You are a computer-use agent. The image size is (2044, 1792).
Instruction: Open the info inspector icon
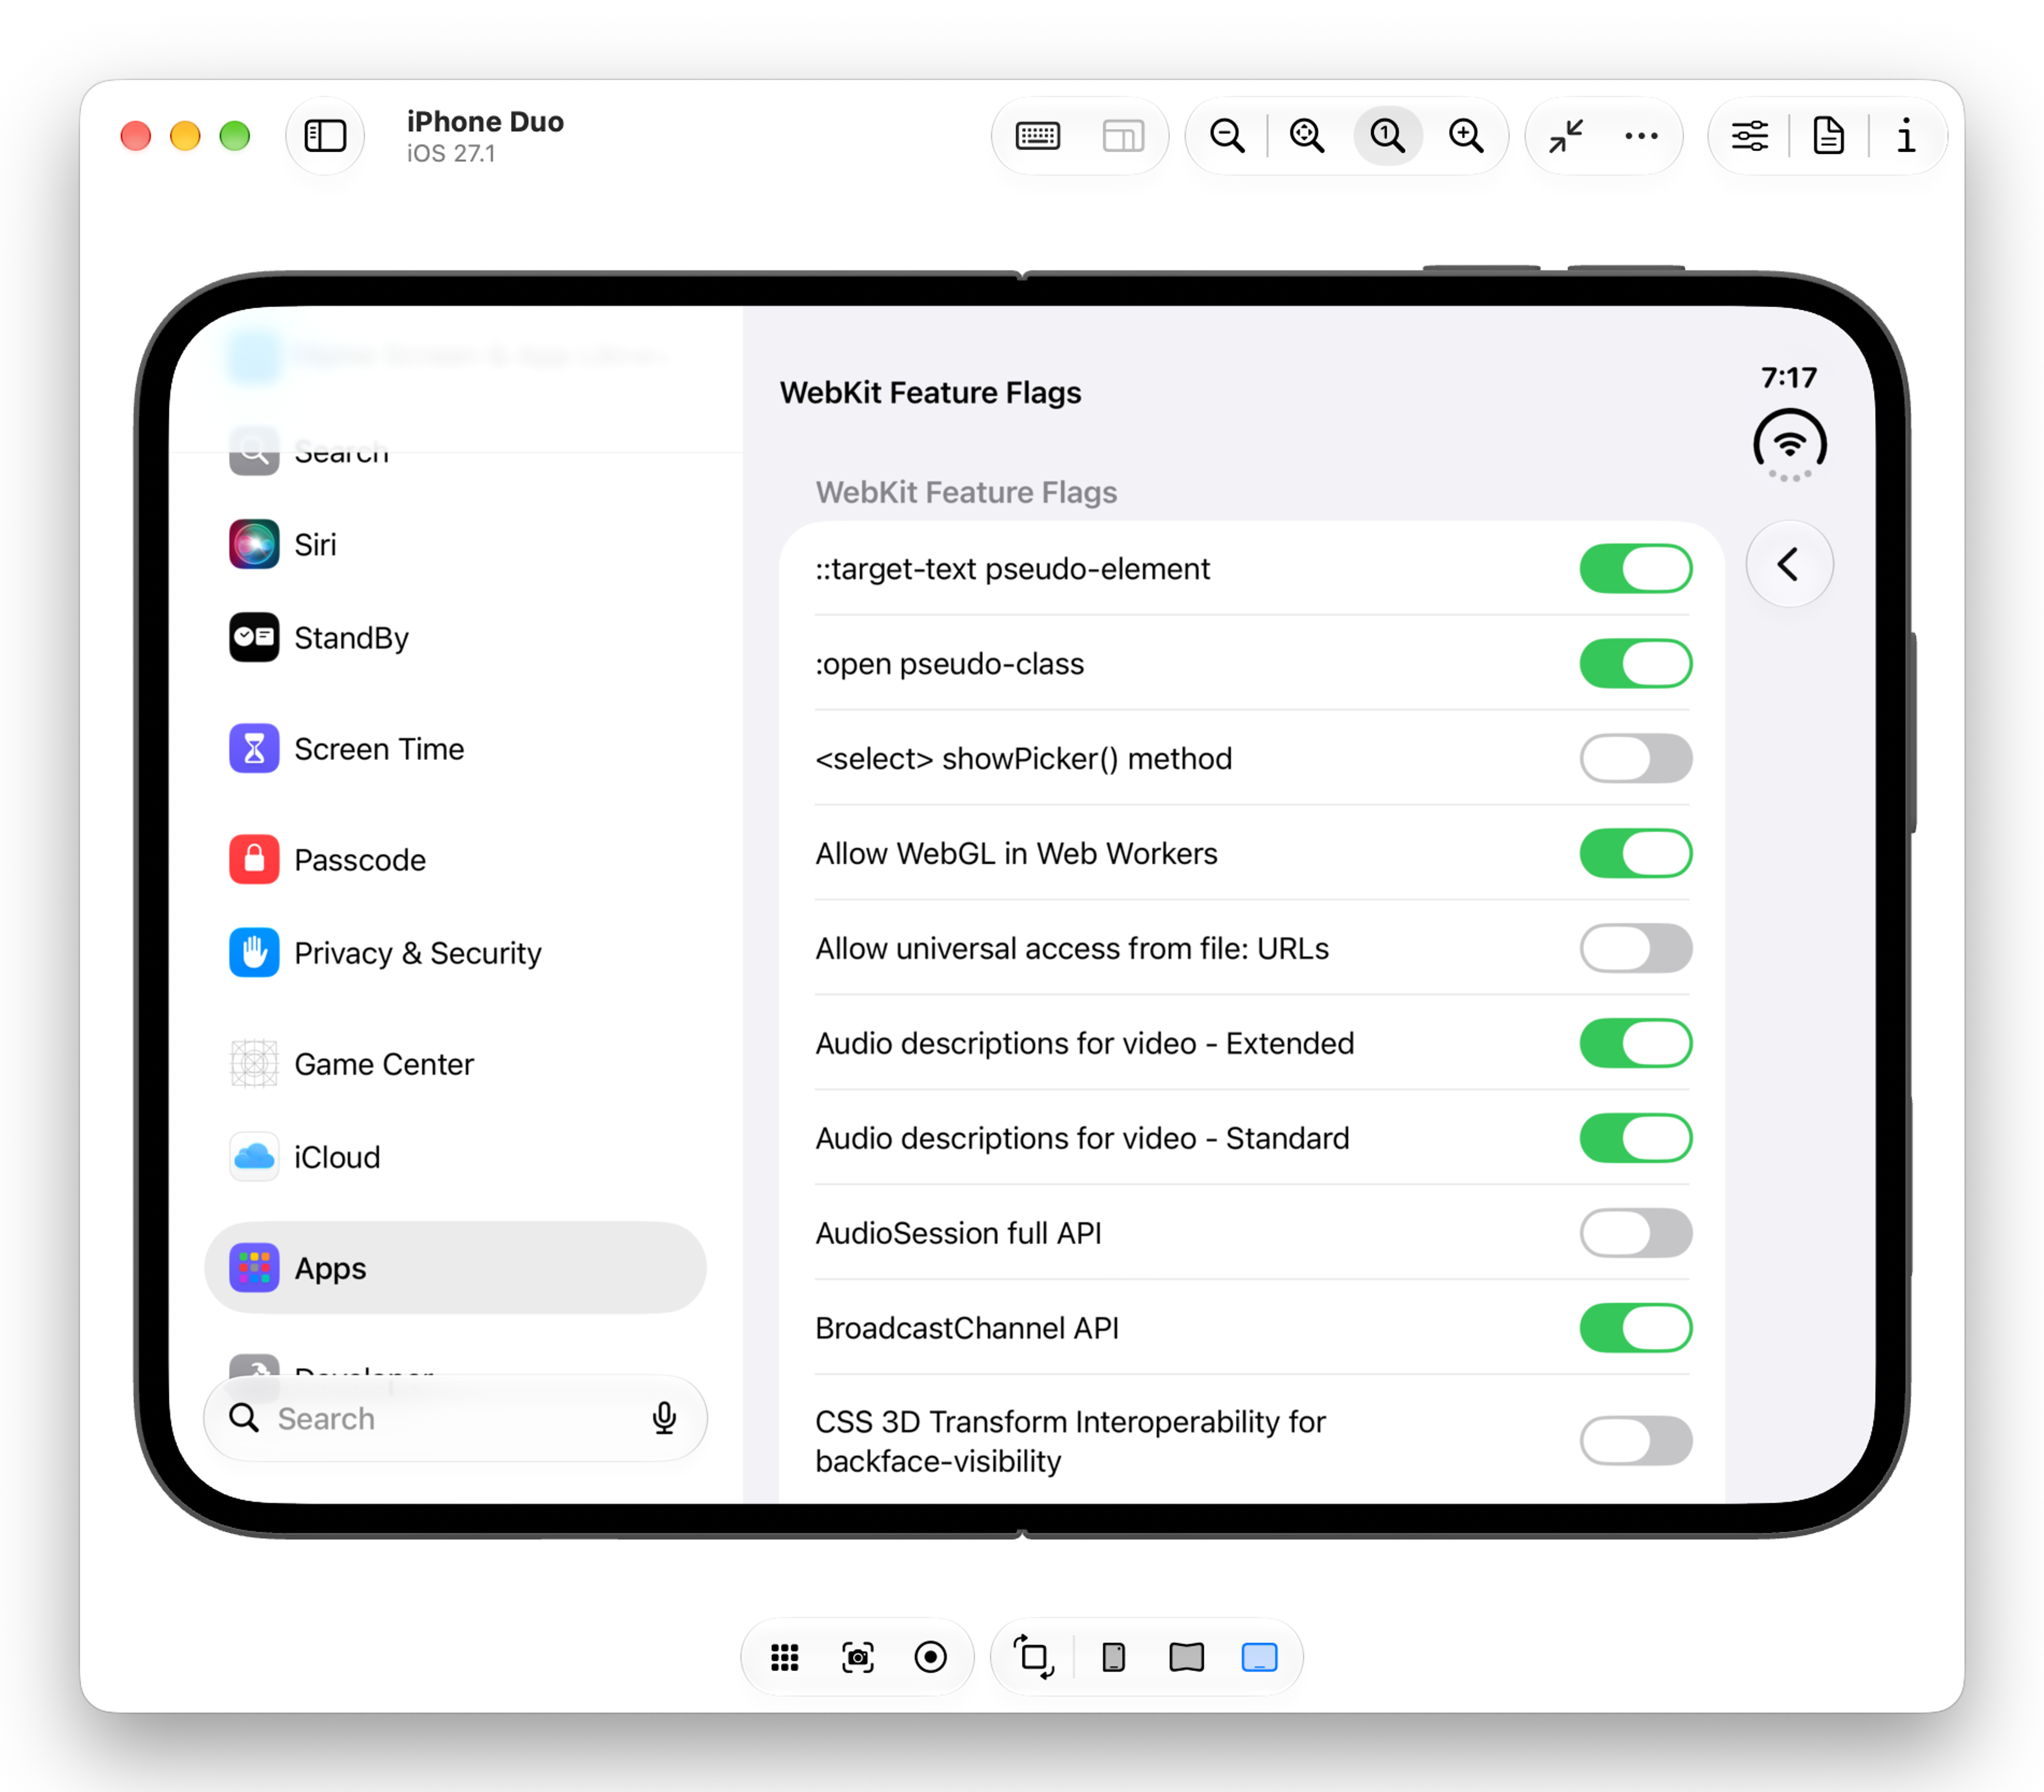click(1907, 135)
